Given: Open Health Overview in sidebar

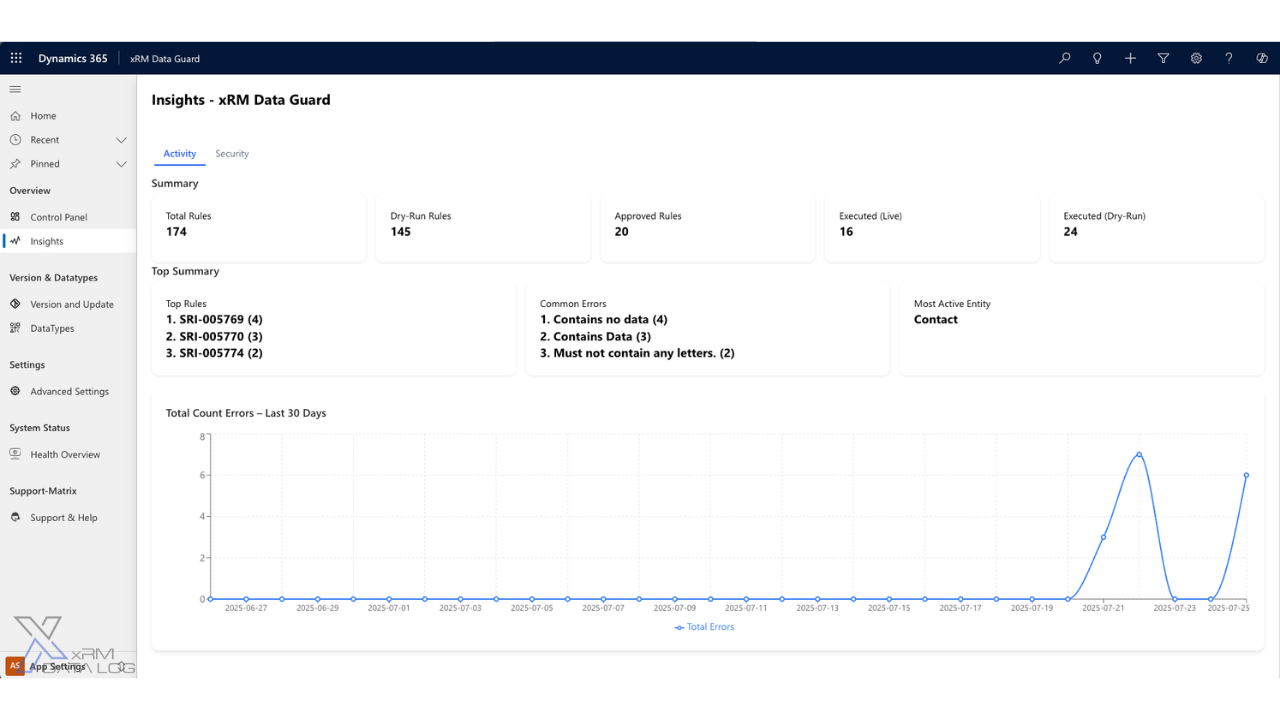Looking at the screenshot, I should tap(65, 454).
